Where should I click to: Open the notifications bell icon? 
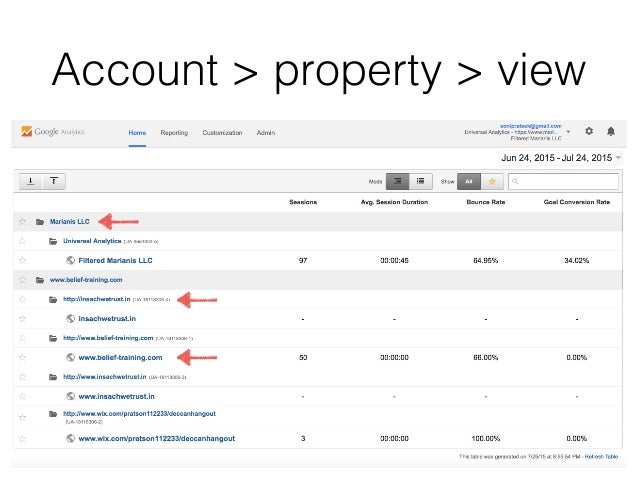[x=611, y=131]
